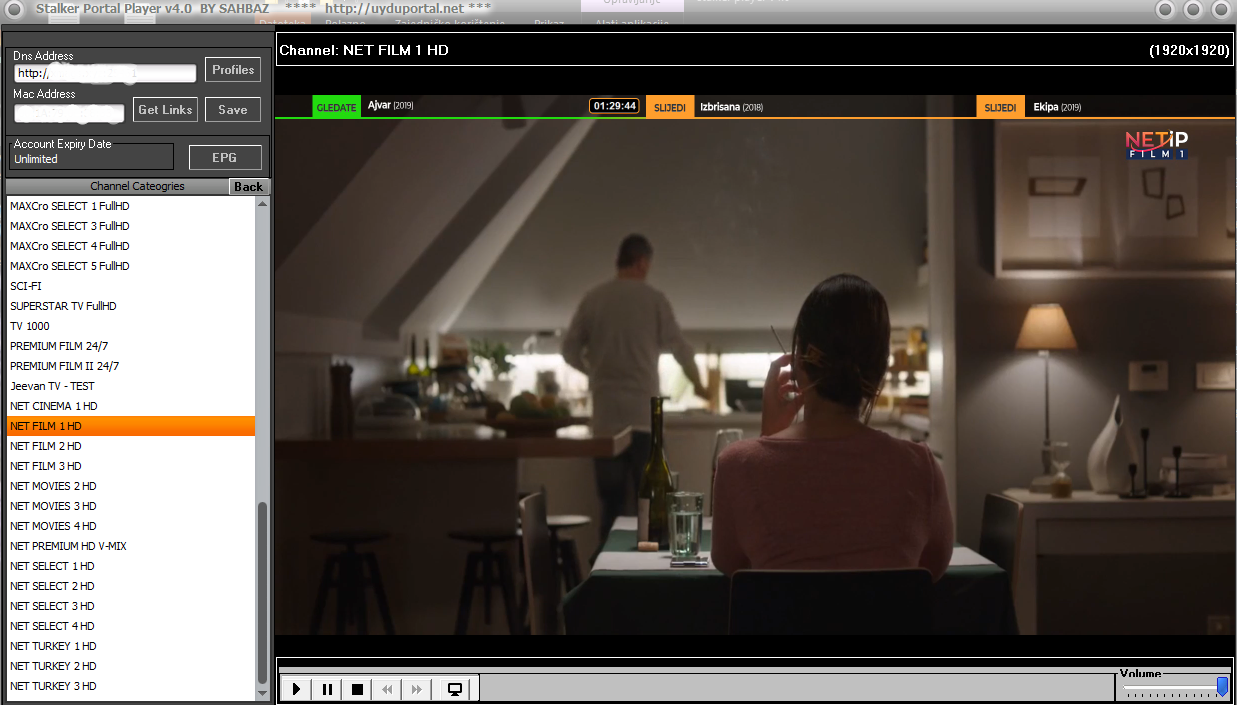Select the TV 1000 channel
1237x705 pixels.
point(131,326)
